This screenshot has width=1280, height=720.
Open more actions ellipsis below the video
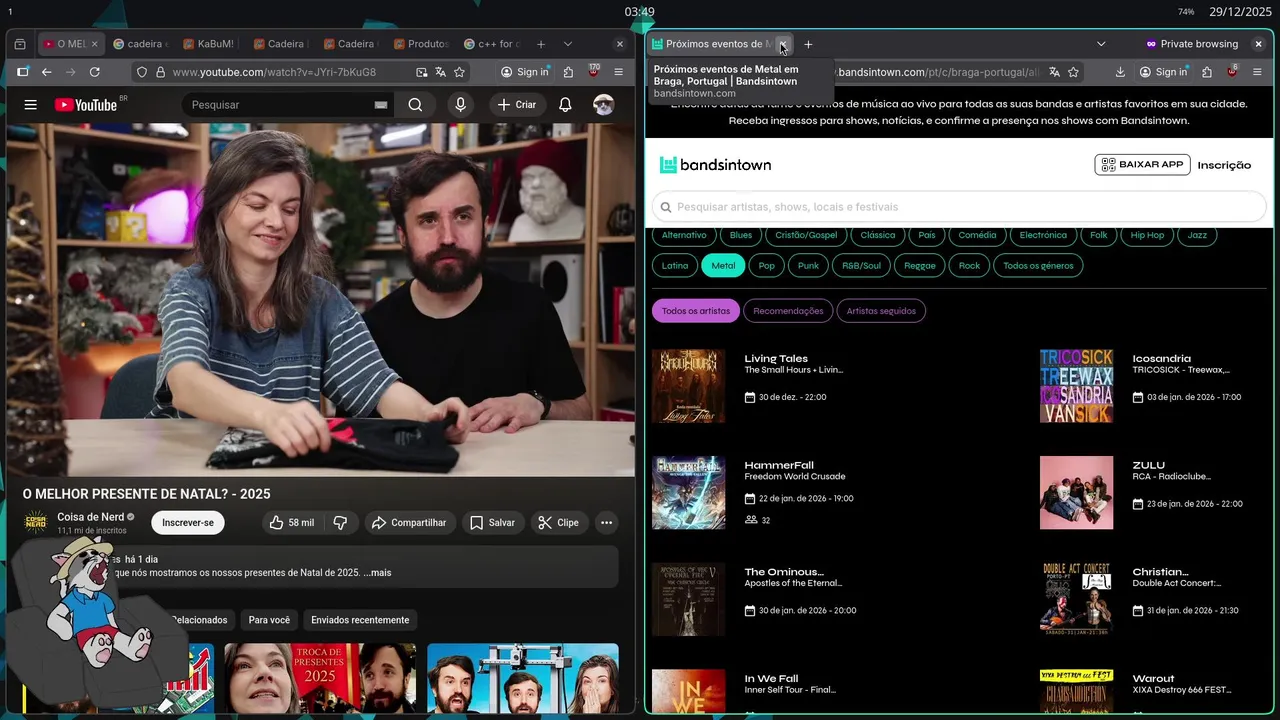tap(606, 522)
